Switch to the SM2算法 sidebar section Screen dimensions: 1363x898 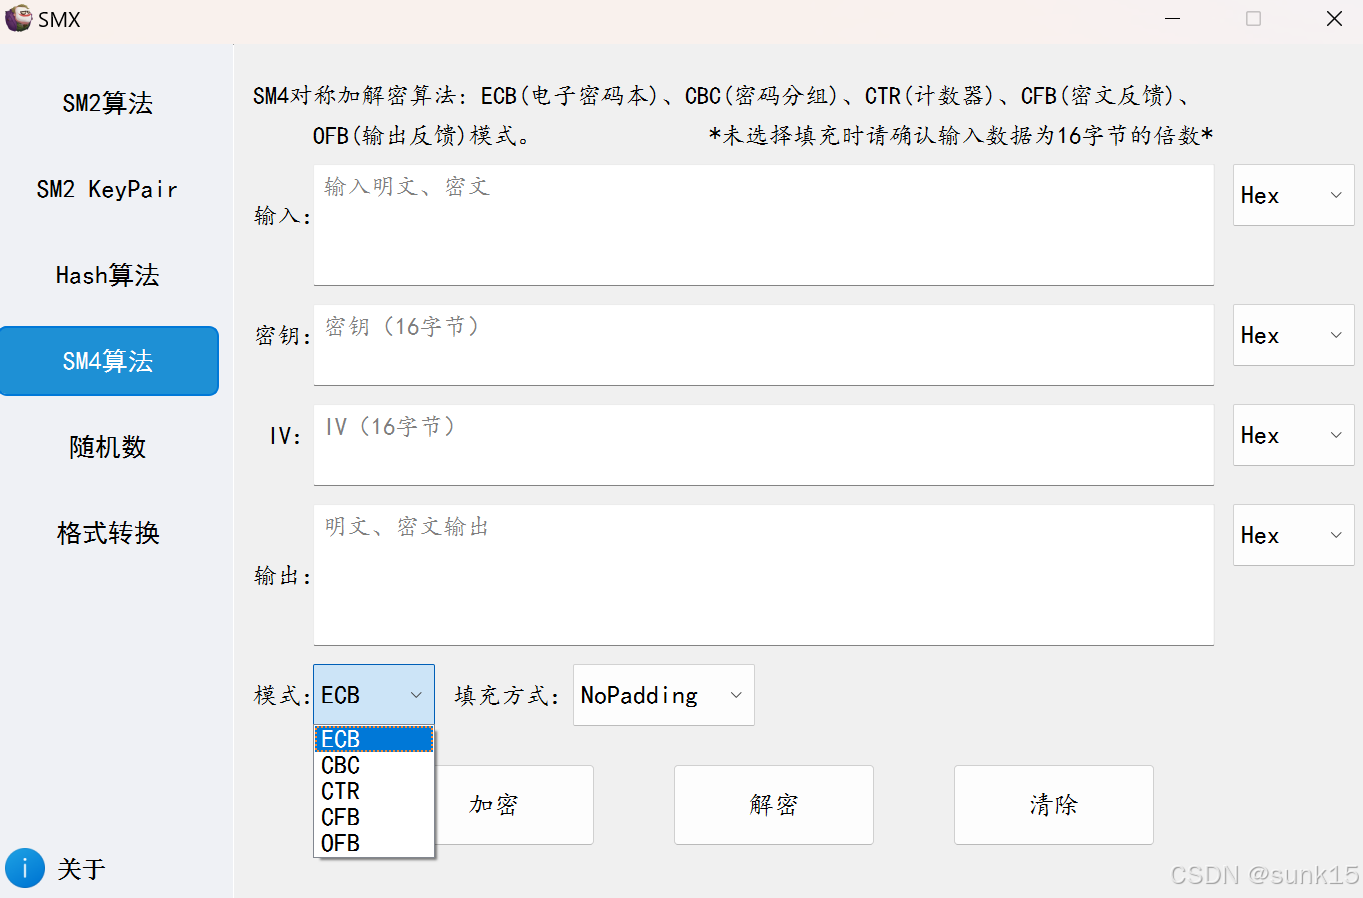pos(108,102)
